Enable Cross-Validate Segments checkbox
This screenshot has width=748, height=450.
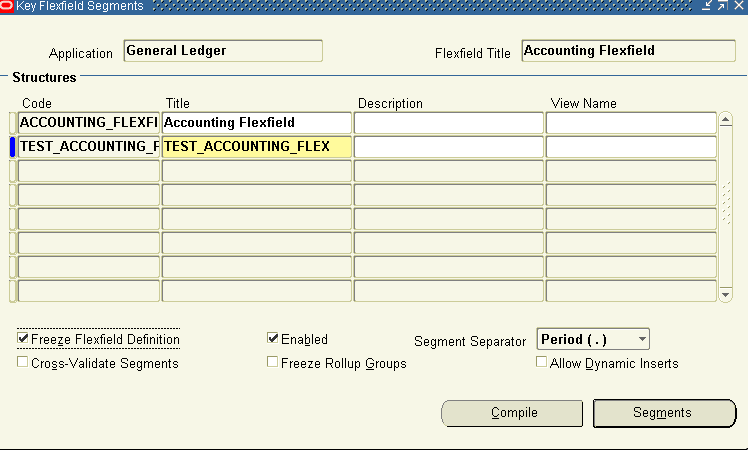pos(22,362)
